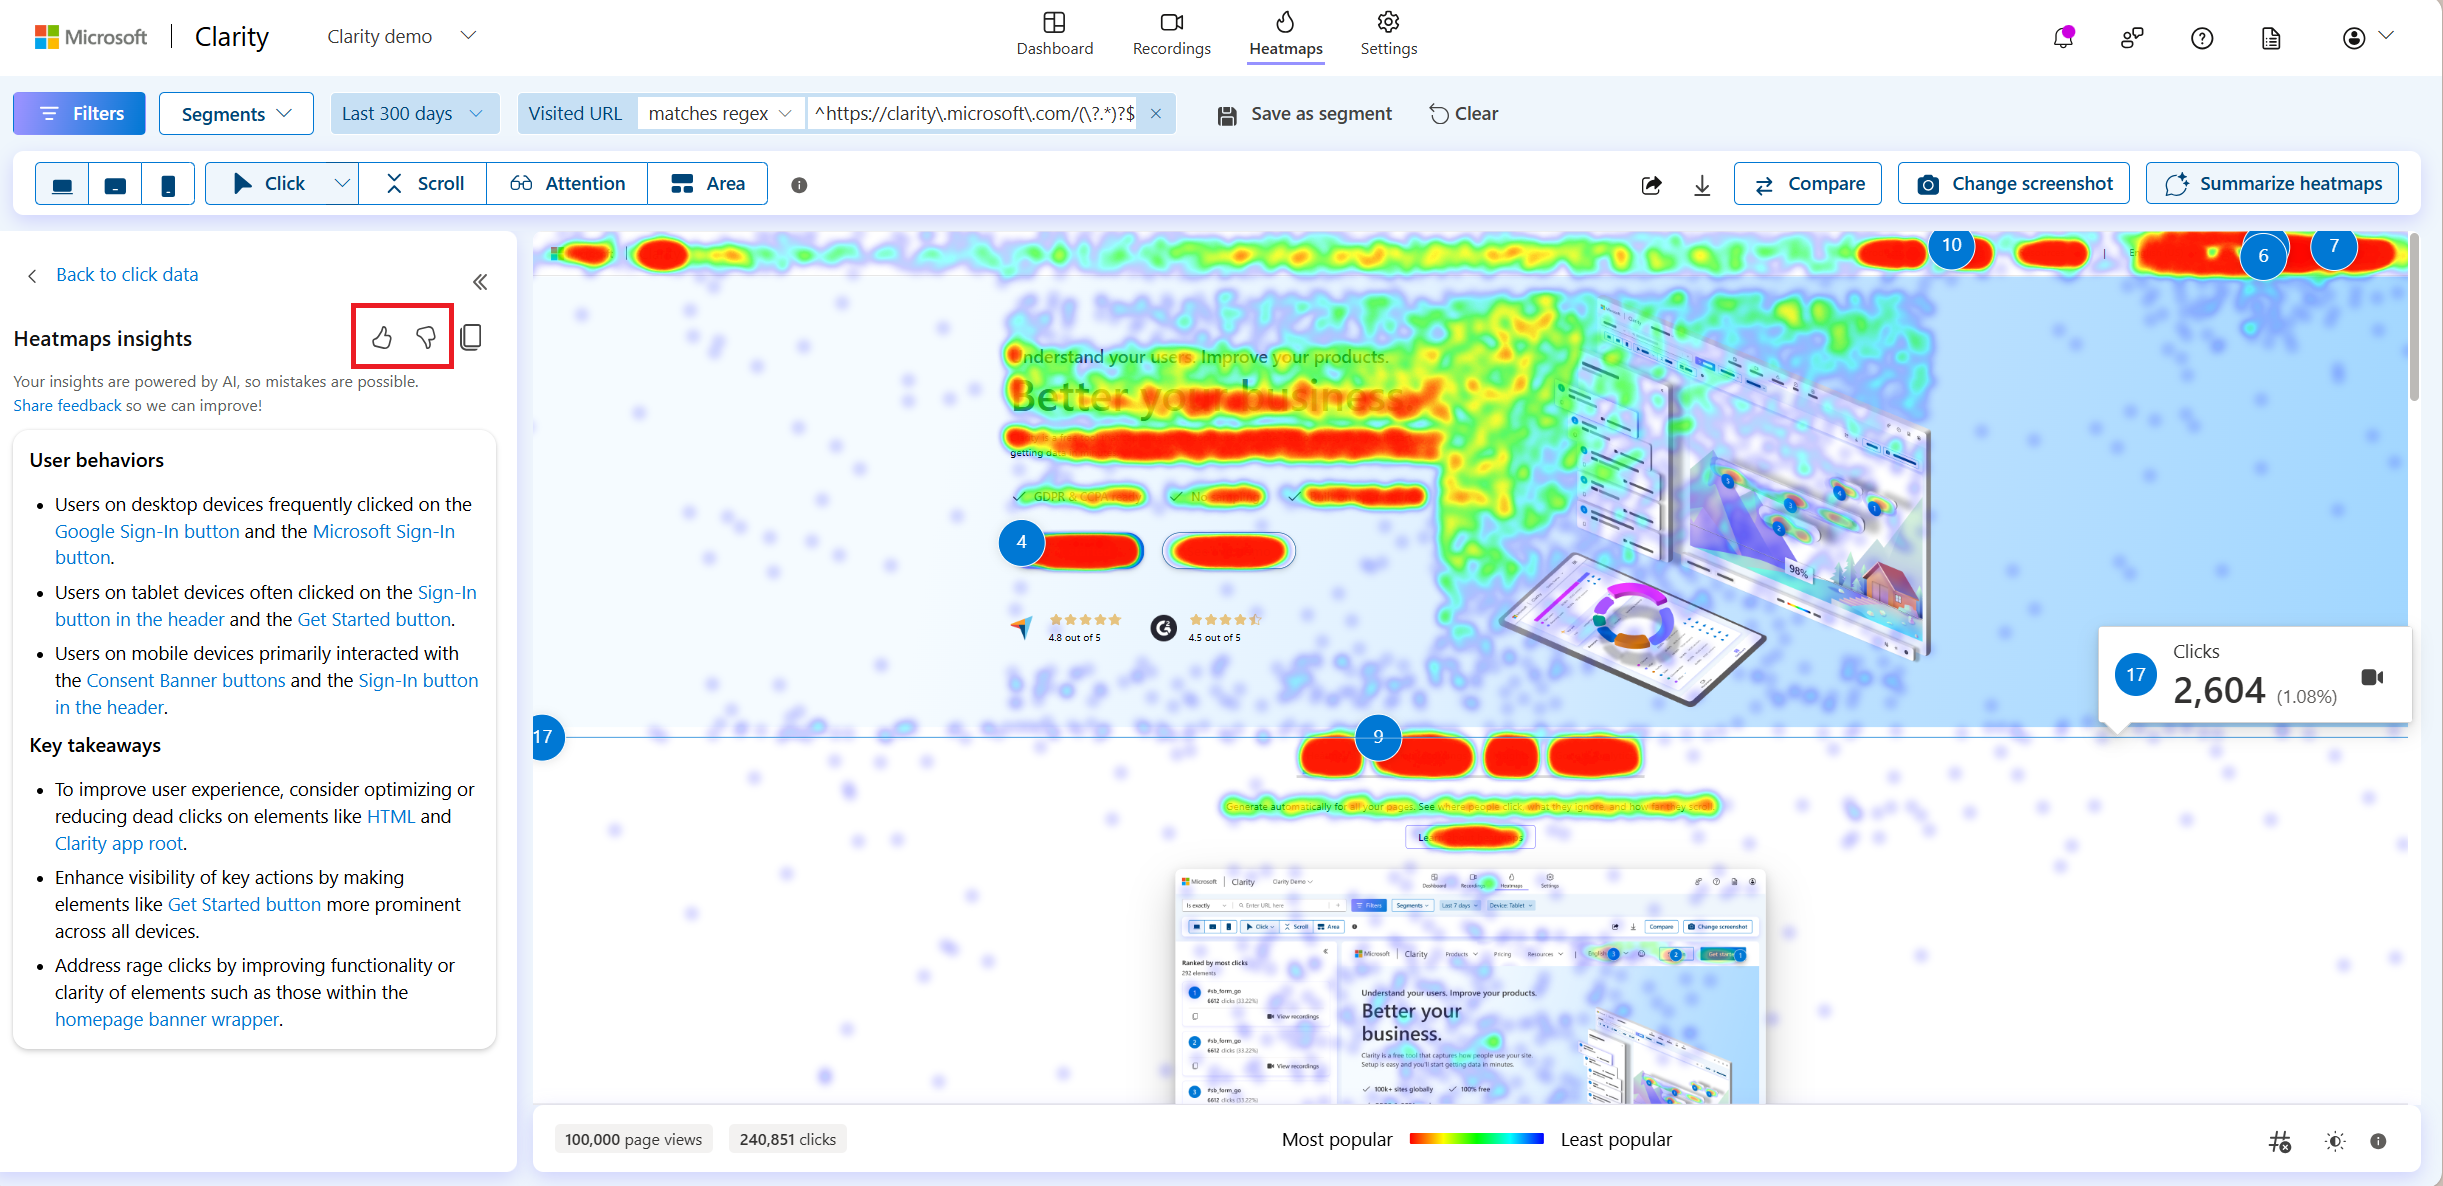Switch to Area heatmap
The image size is (2443, 1186).
(x=708, y=184)
